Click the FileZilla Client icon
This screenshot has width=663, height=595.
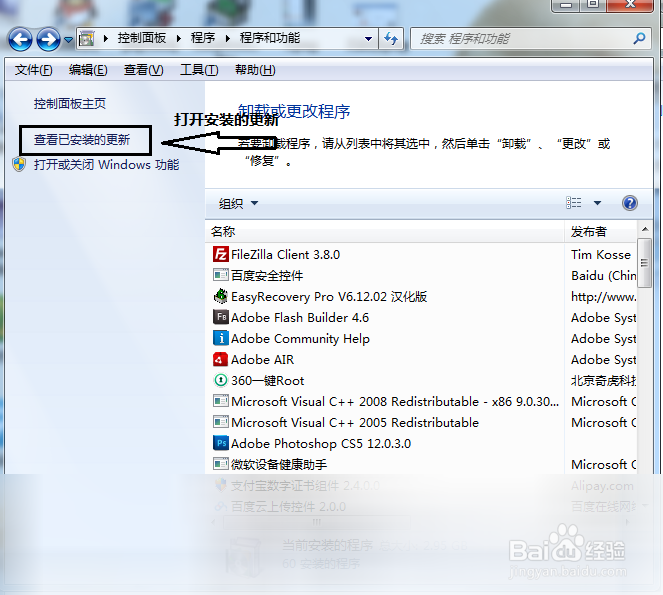221,255
